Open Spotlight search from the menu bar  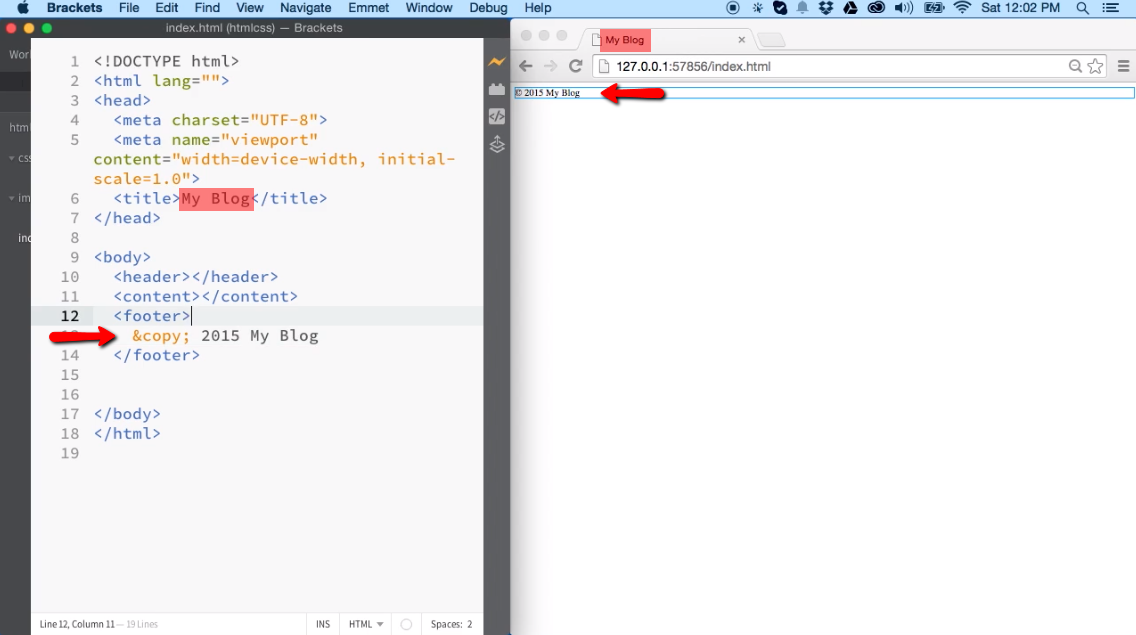coord(1082,8)
